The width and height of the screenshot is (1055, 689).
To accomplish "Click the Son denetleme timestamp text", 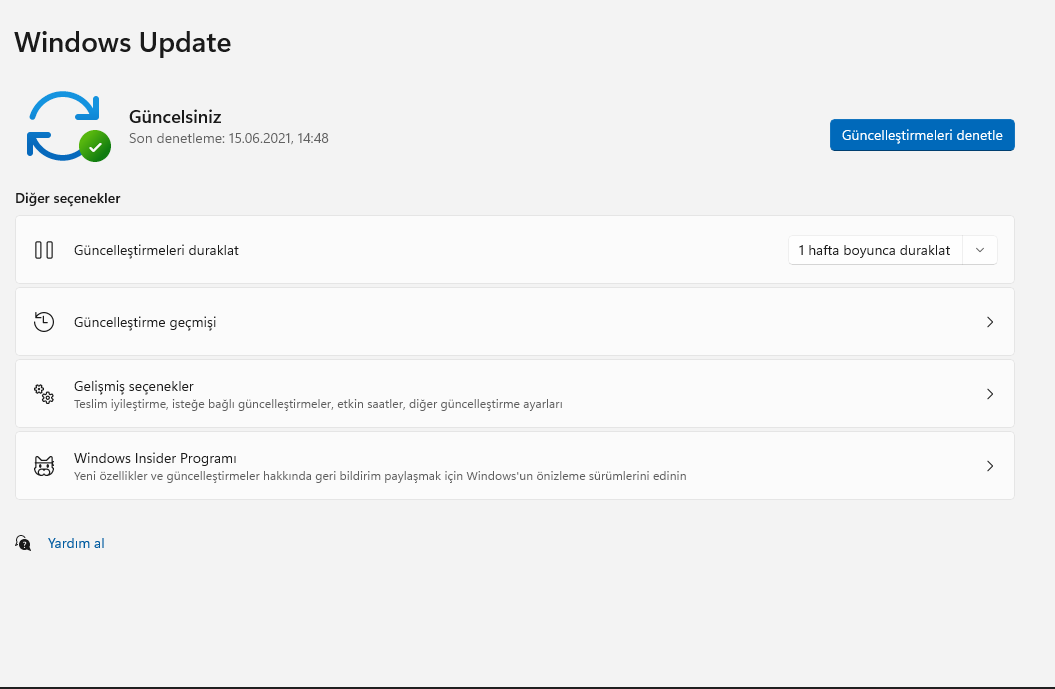I will tap(229, 138).
